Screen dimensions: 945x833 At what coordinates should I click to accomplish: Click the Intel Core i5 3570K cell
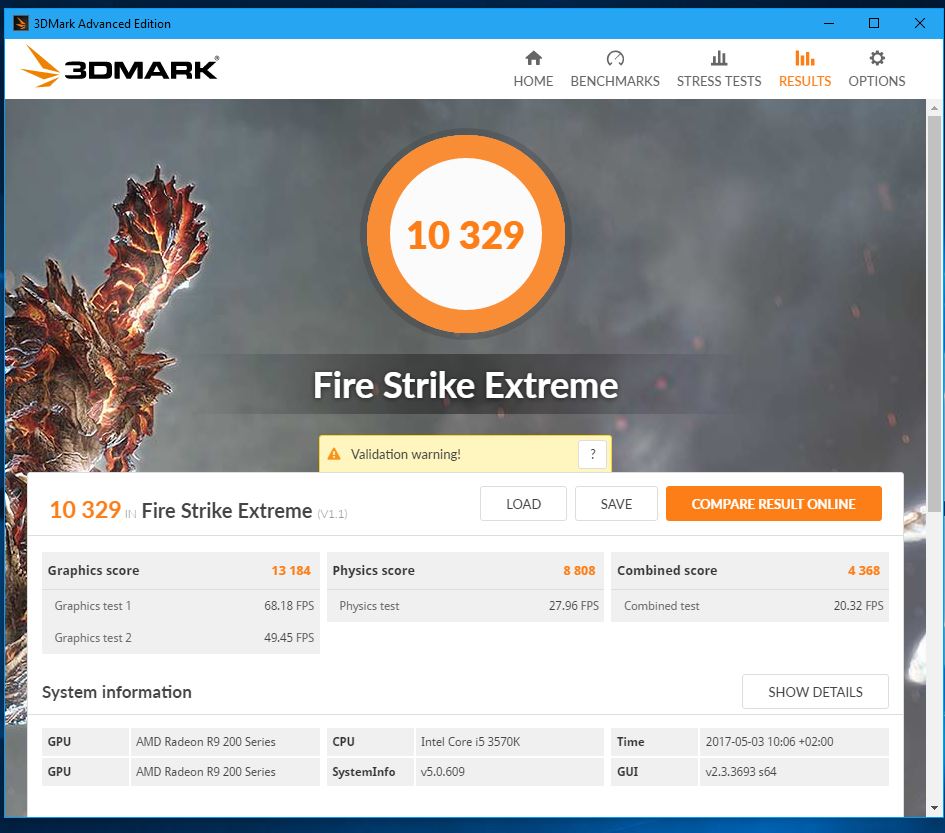click(x=509, y=742)
